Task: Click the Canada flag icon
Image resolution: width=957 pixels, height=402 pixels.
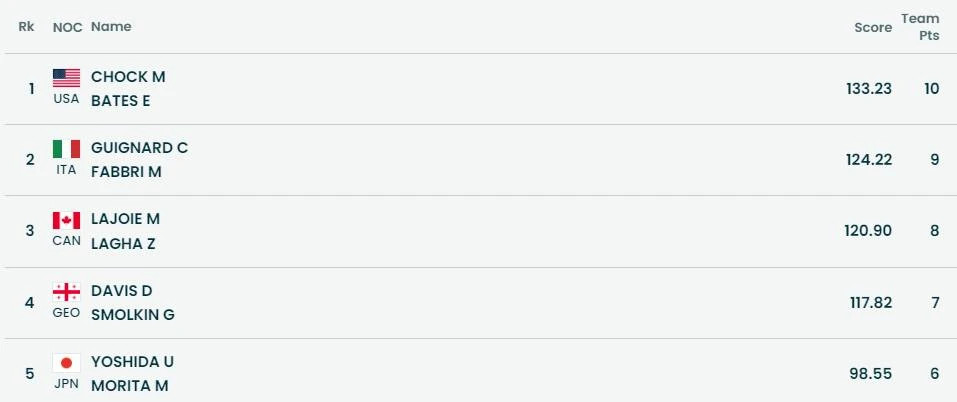Action: 66,220
